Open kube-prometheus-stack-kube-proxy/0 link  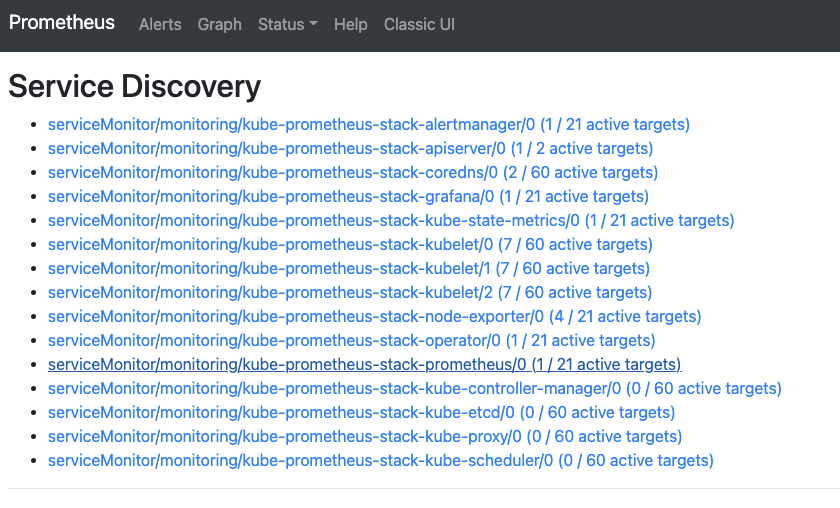(365, 437)
